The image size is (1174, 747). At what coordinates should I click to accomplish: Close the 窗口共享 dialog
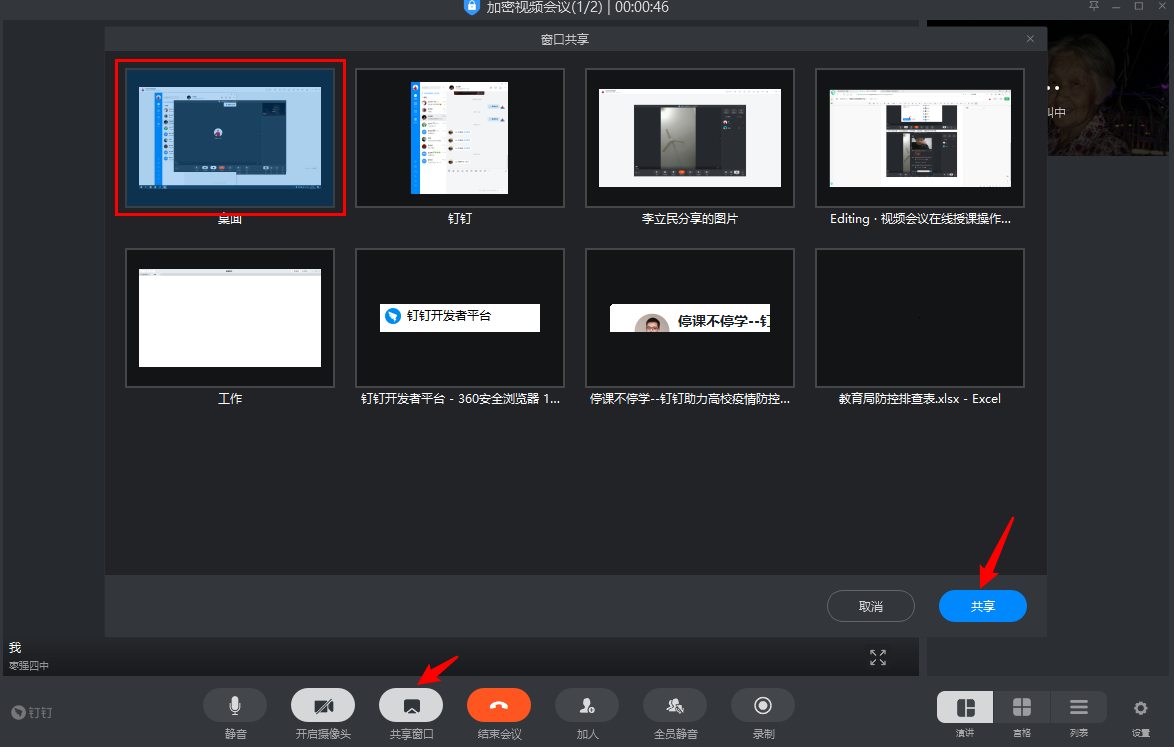point(1030,39)
